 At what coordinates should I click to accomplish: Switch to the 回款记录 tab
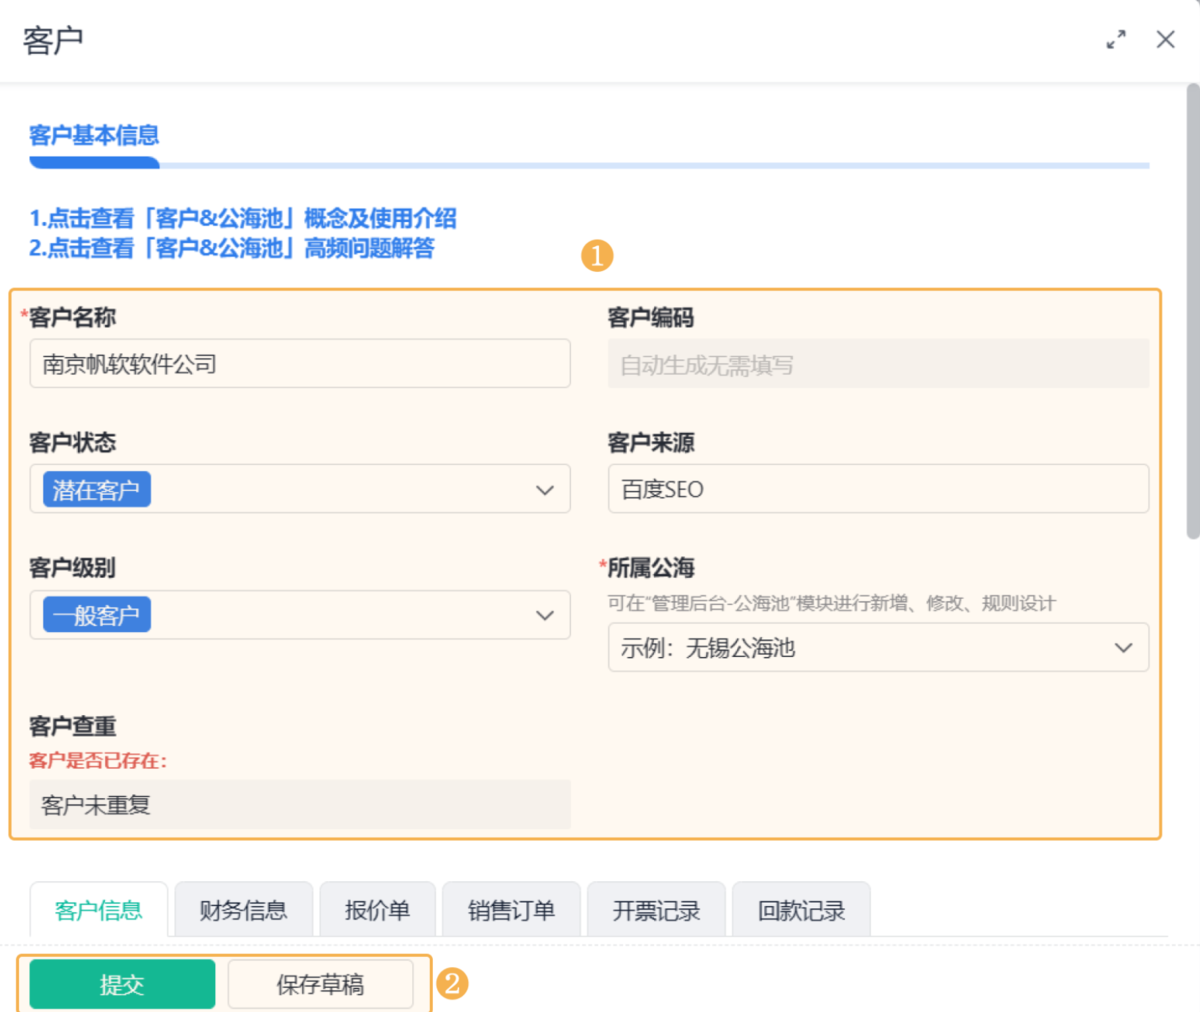pyautogui.click(x=801, y=910)
